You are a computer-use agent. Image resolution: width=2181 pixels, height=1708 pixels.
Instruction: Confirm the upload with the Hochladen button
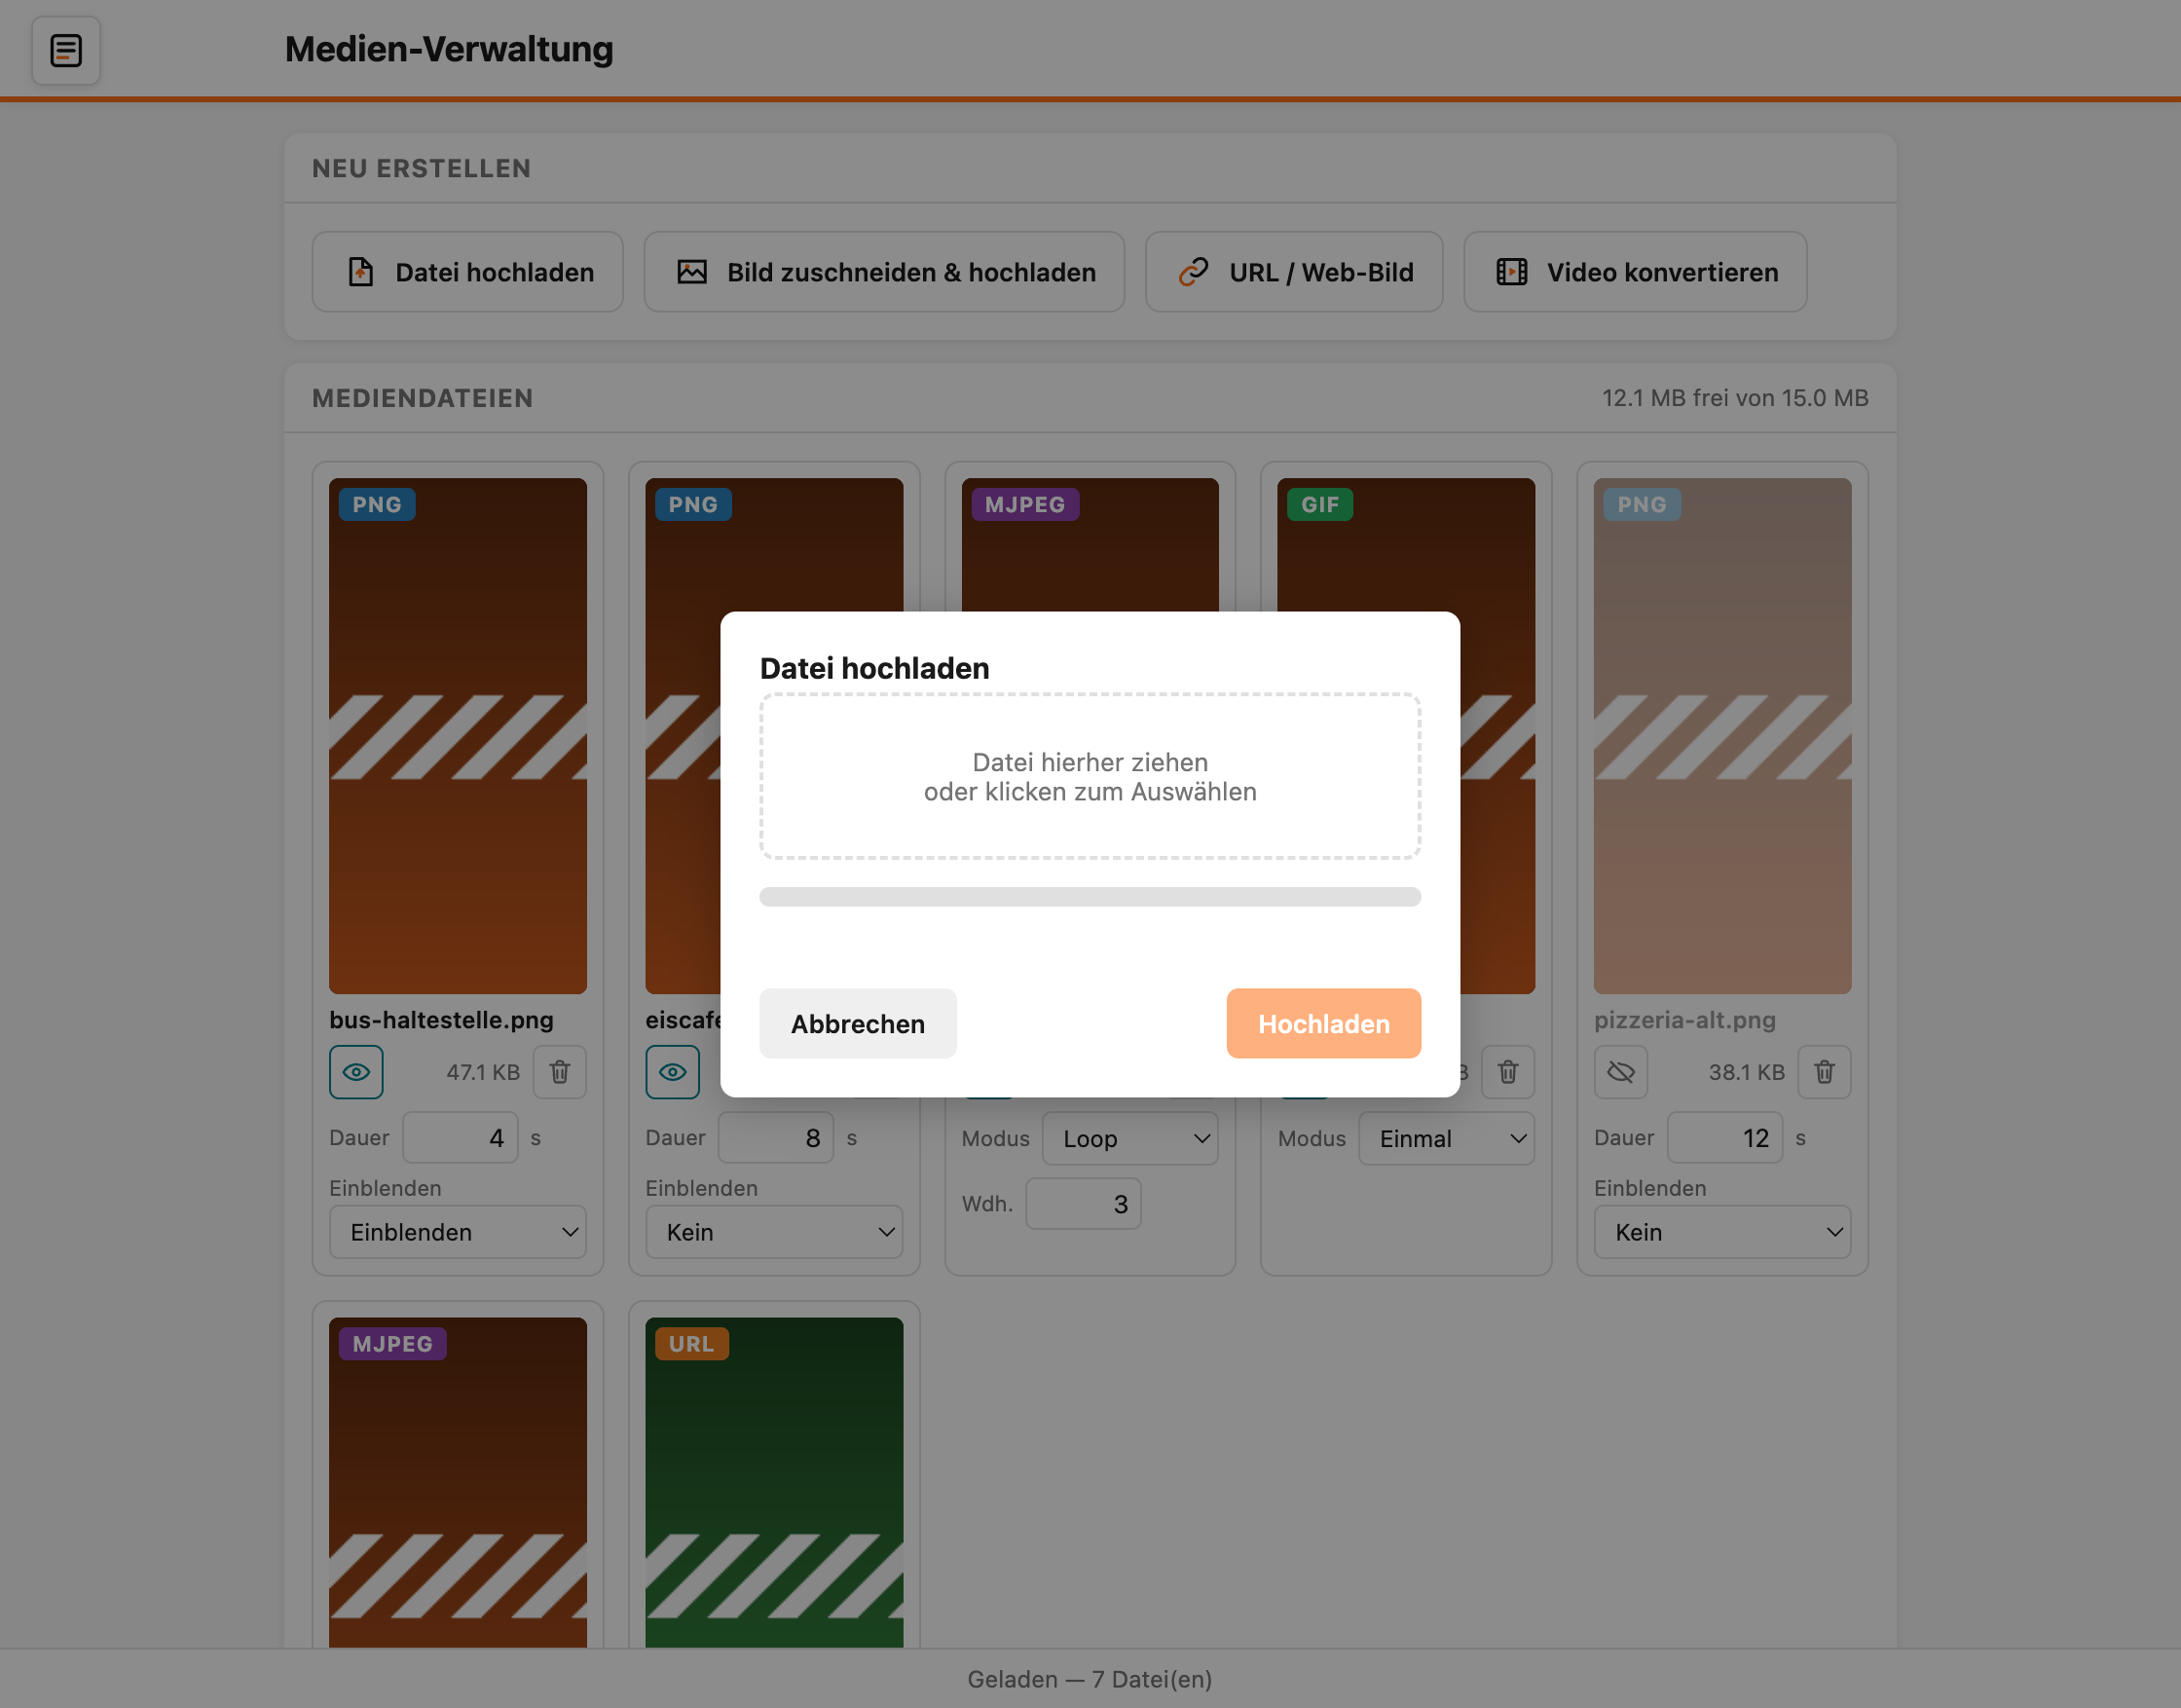pyautogui.click(x=1324, y=1024)
